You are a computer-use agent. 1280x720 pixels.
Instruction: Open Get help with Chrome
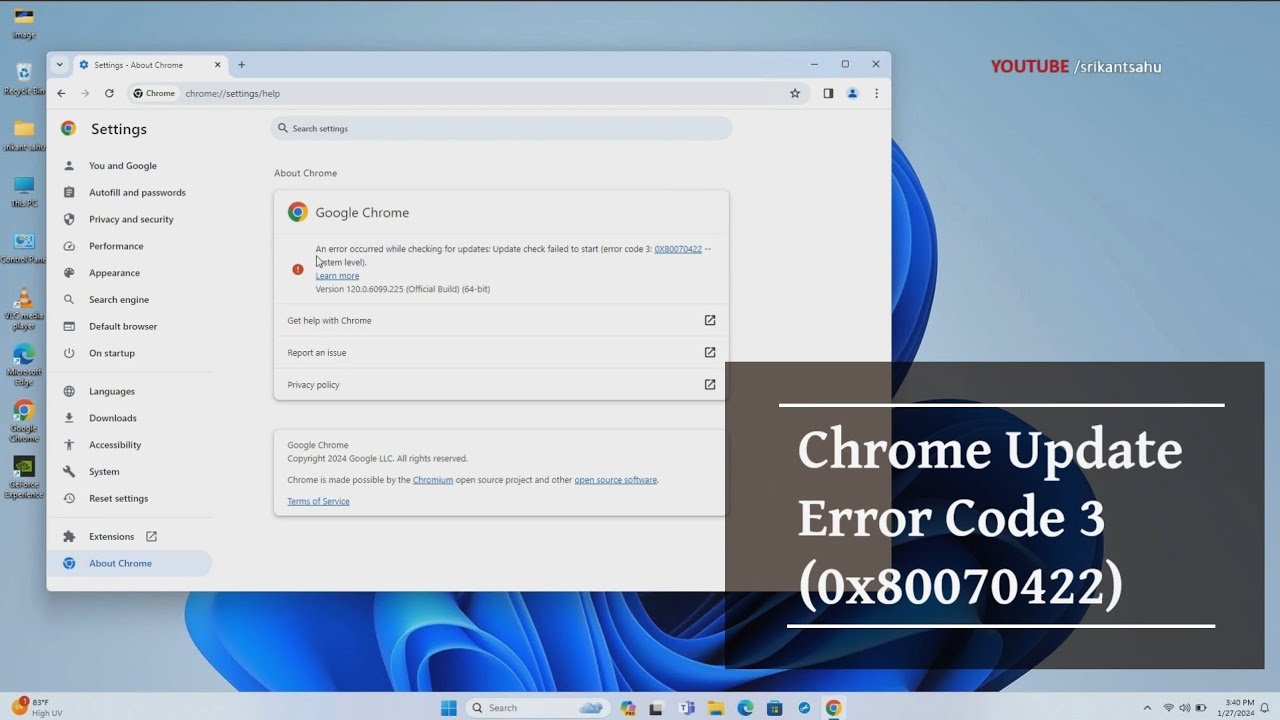(x=501, y=320)
